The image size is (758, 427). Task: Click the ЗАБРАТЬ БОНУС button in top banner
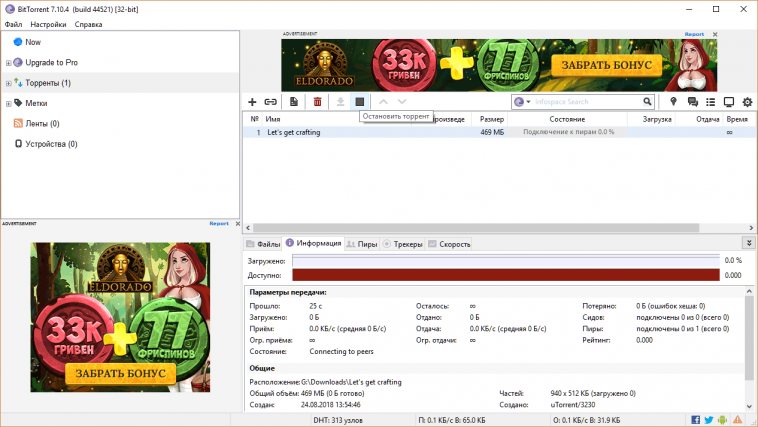606,65
